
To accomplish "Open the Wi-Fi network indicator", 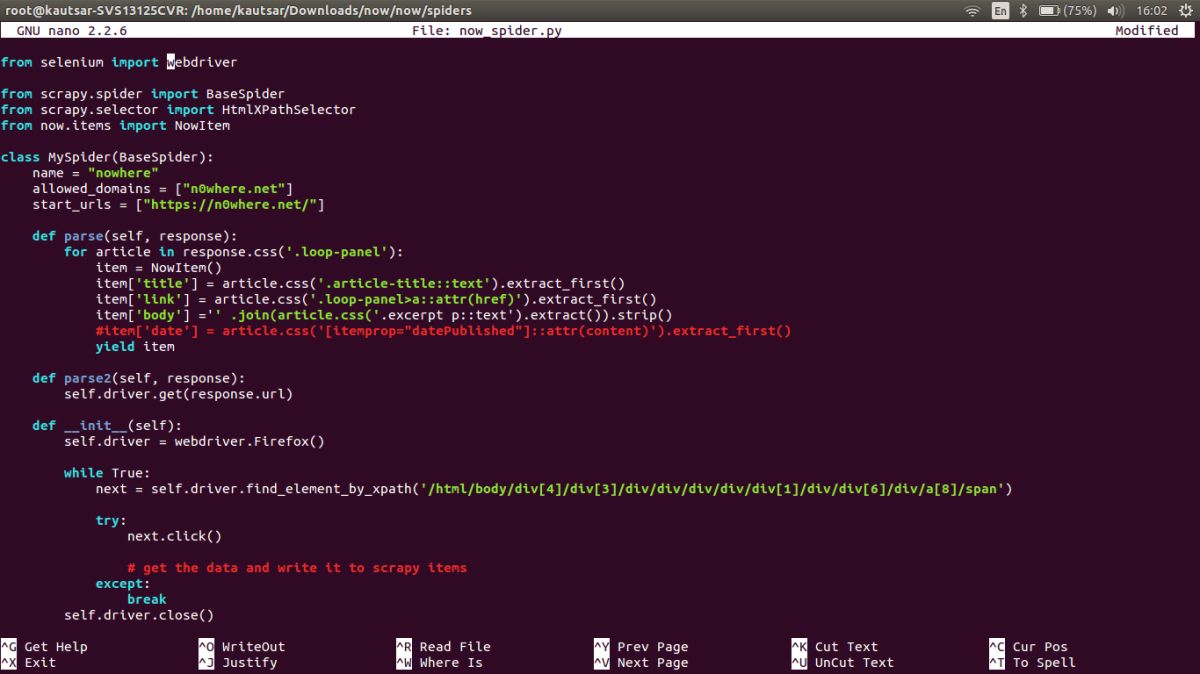I will tap(972, 10).
